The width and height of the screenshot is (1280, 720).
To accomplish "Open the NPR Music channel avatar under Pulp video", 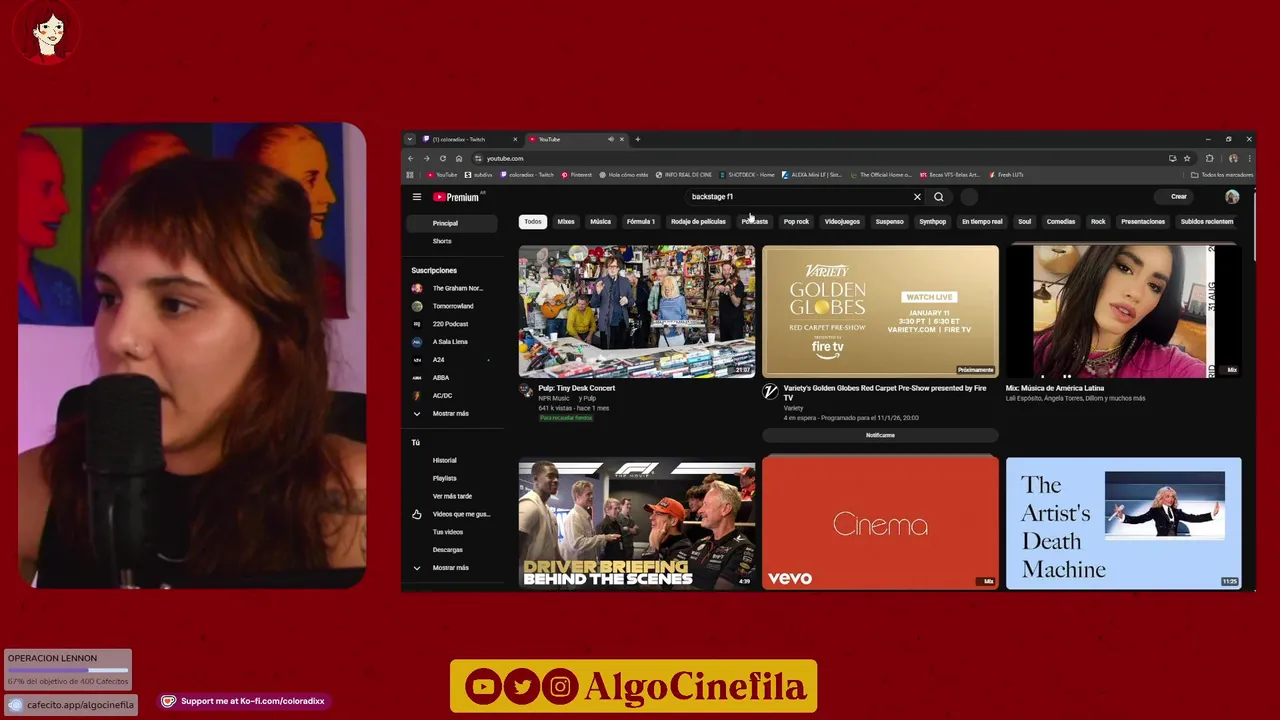I will point(526,391).
